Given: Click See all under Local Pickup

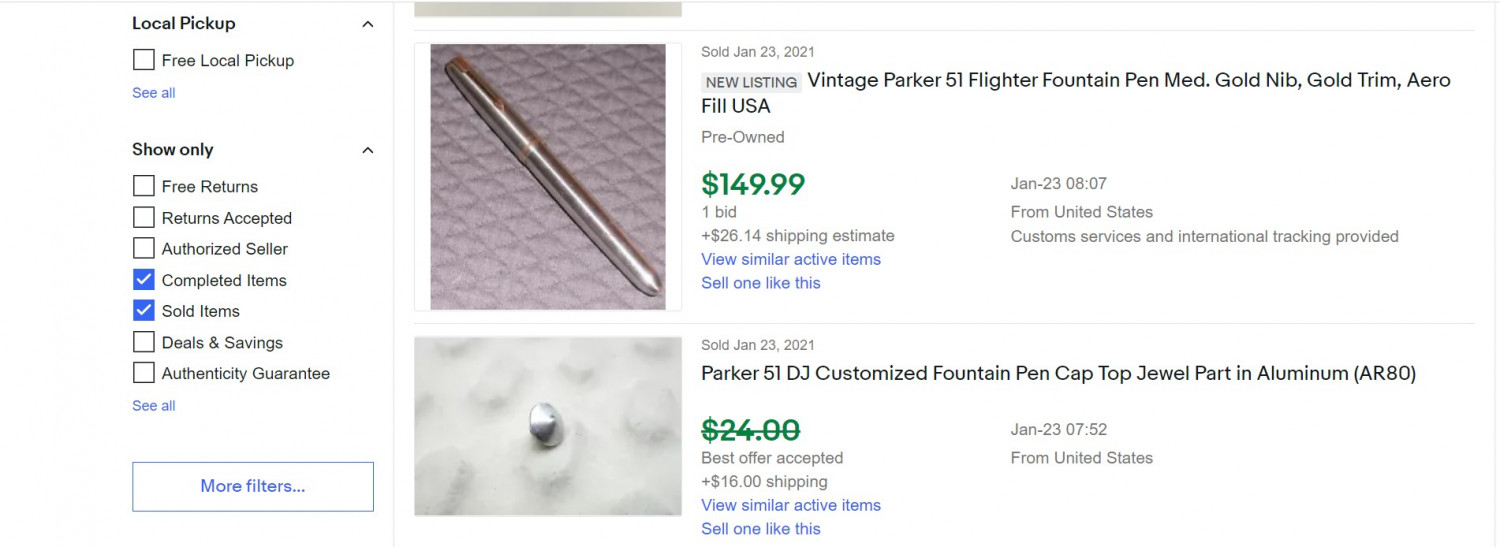Looking at the screenshot, I should [x=153, y=93].
